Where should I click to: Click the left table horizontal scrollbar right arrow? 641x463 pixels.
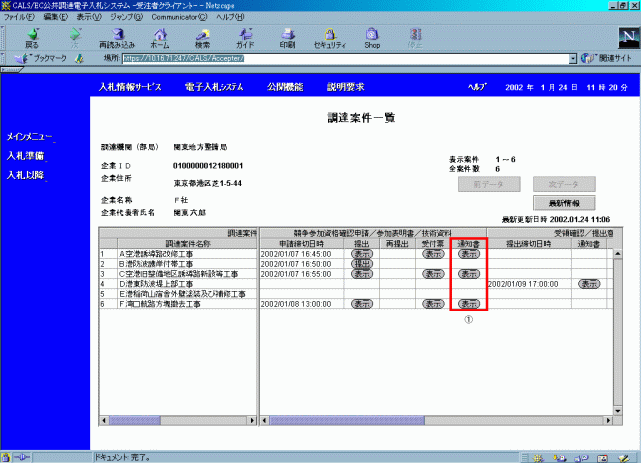pos(252,420)
